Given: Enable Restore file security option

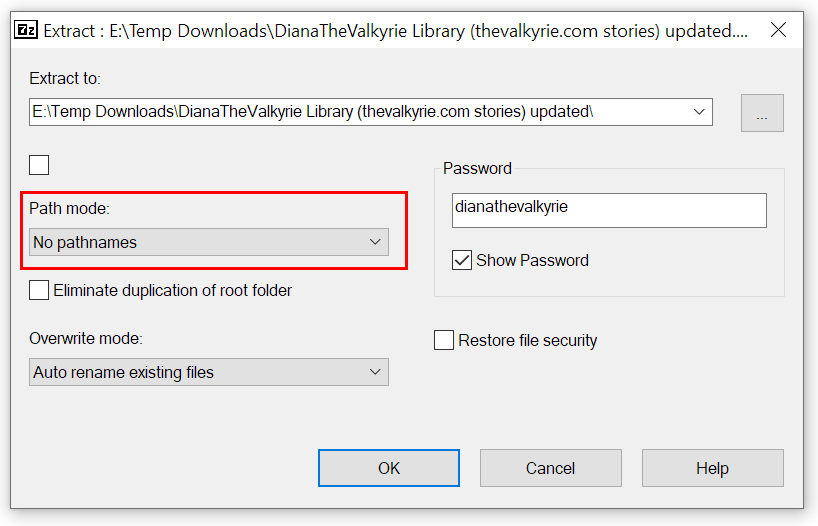Looking at the screenshot, I should [444, 340].
